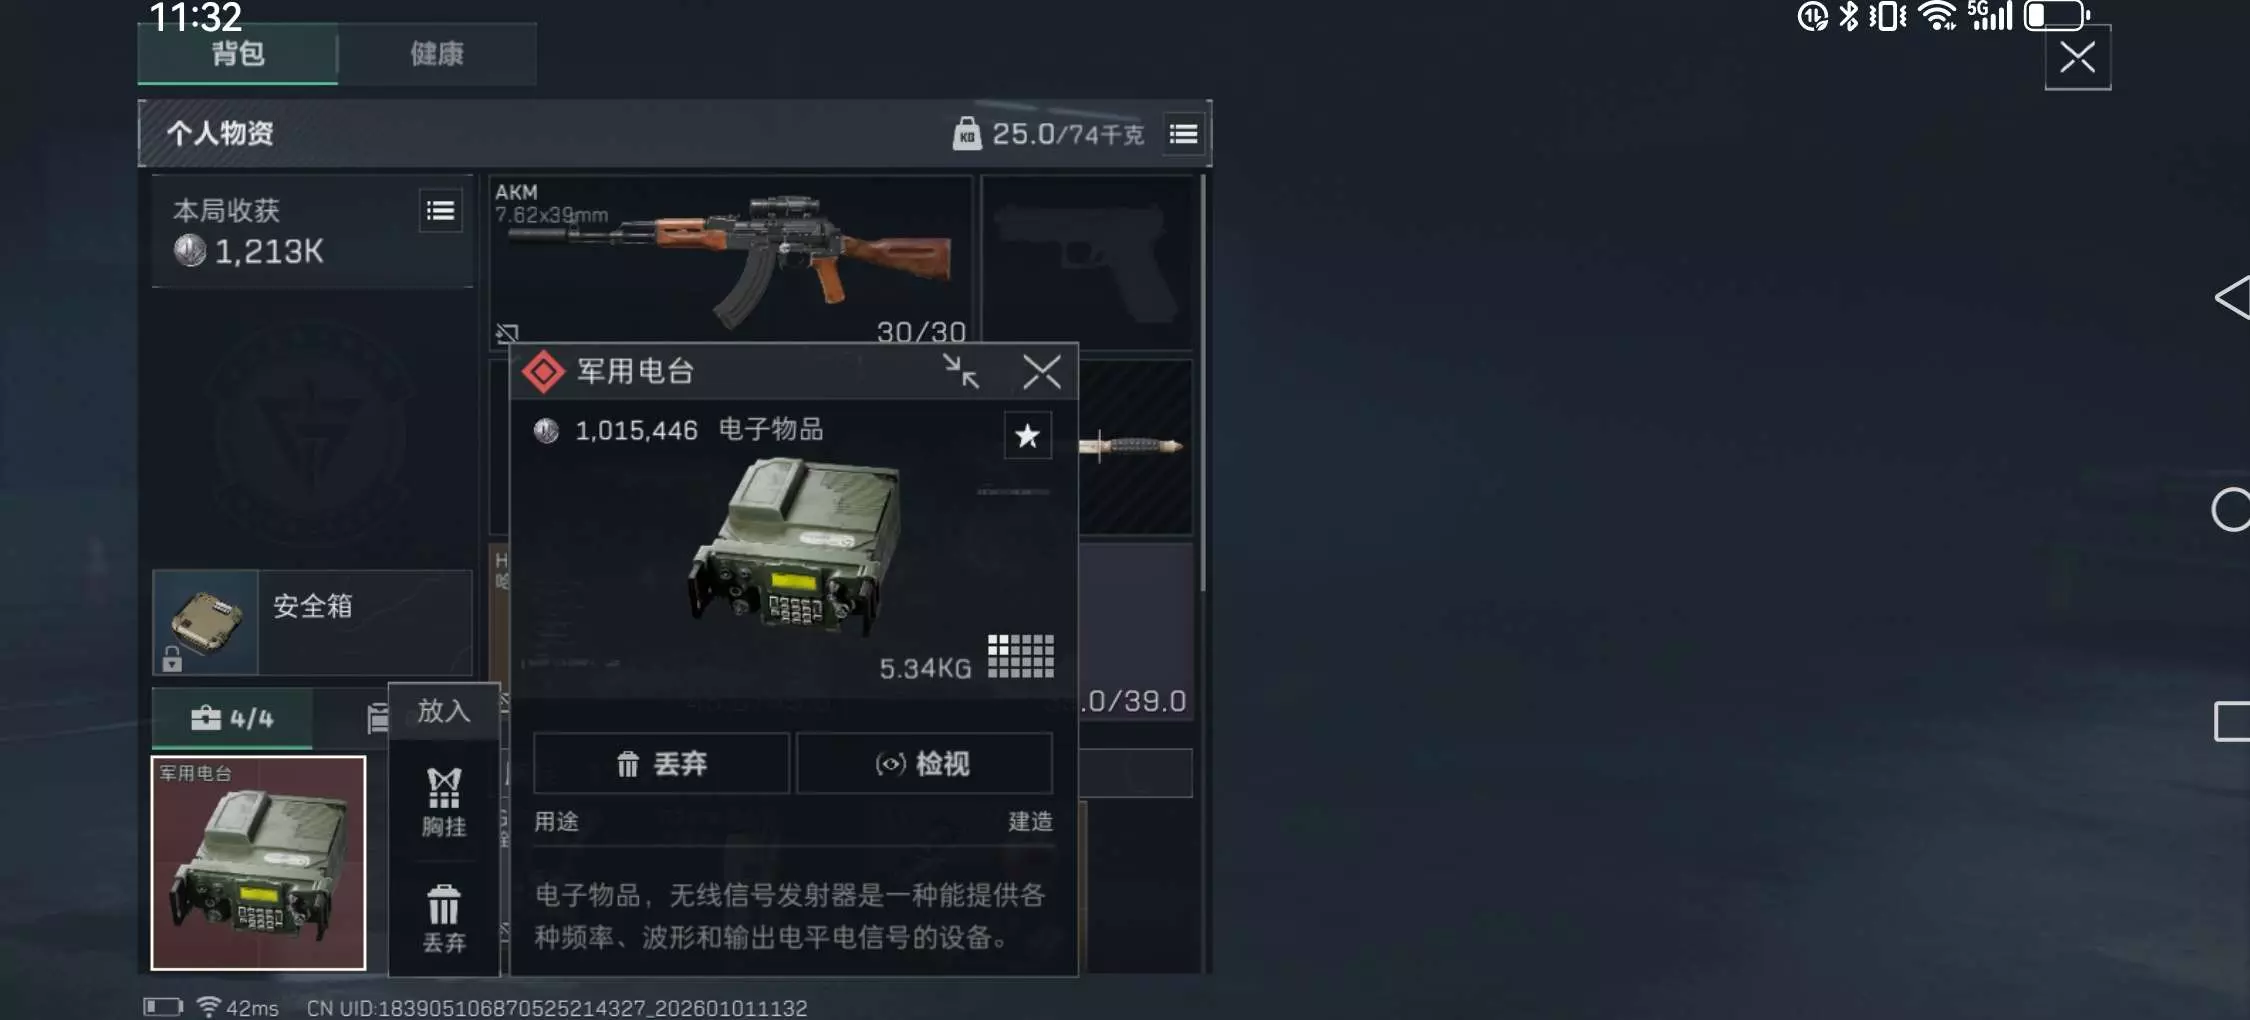
Task: Select the 背包 tab
Action: pos(238,54)
